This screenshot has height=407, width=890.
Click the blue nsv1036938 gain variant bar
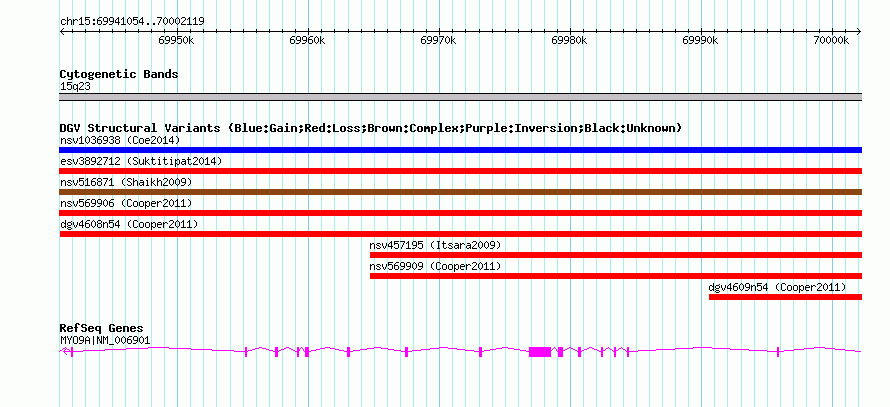point(460,150)
